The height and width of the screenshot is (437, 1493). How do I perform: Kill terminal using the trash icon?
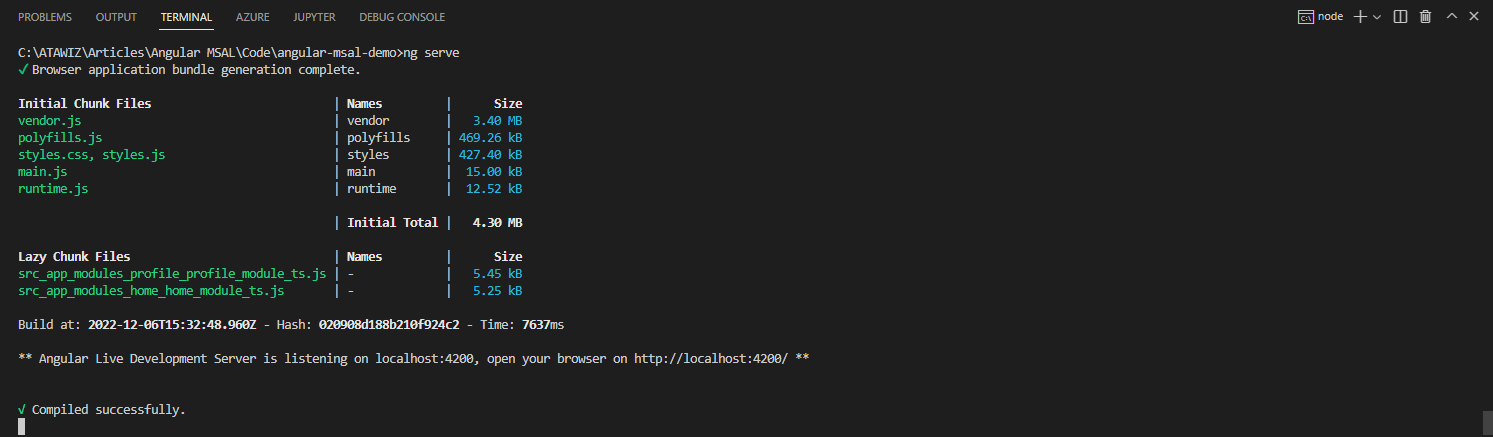click(1425, 17)
